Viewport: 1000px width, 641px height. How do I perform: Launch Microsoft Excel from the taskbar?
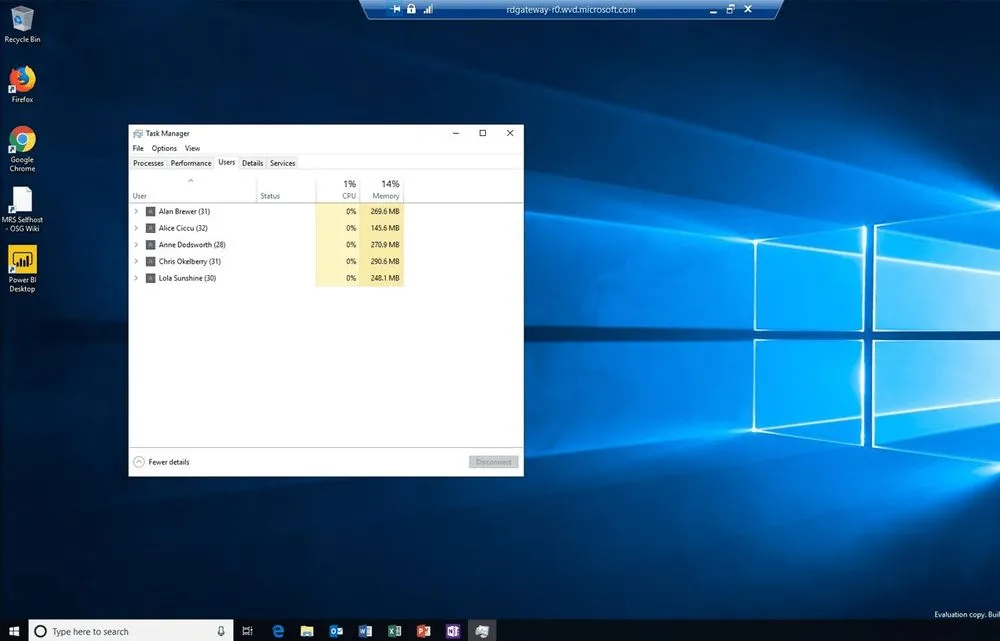point(393,630)
